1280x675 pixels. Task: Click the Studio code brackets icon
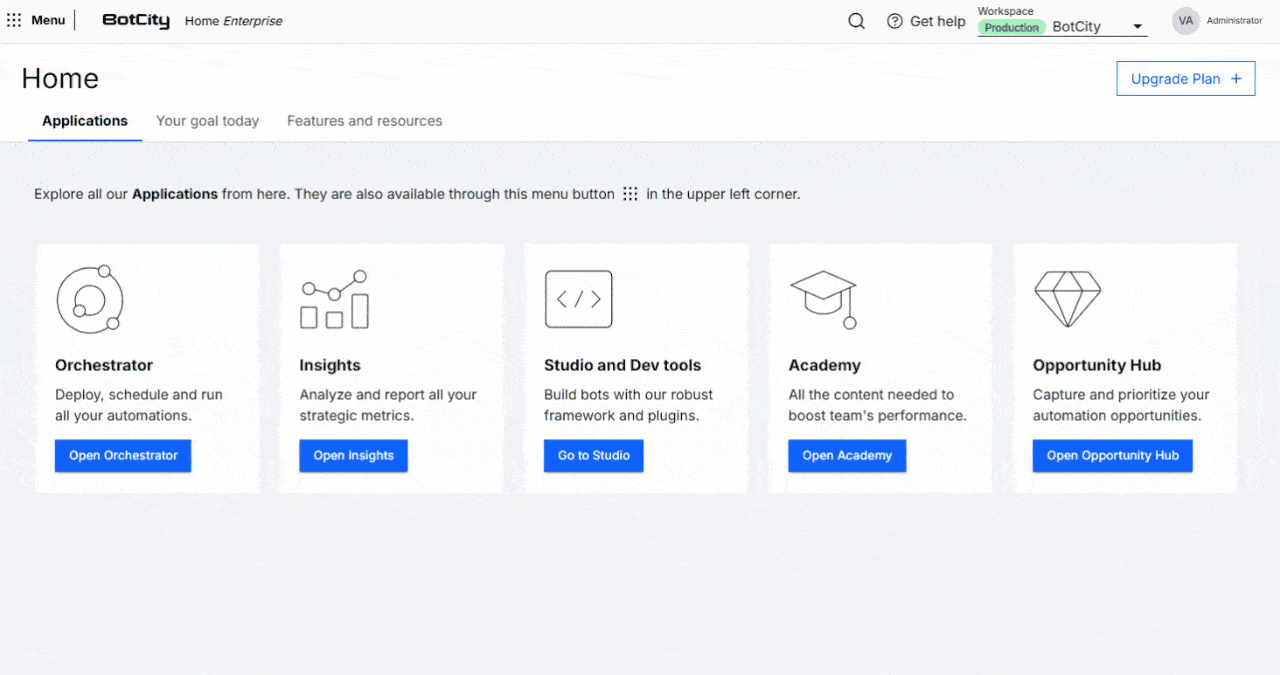click(x=578, y=299)
